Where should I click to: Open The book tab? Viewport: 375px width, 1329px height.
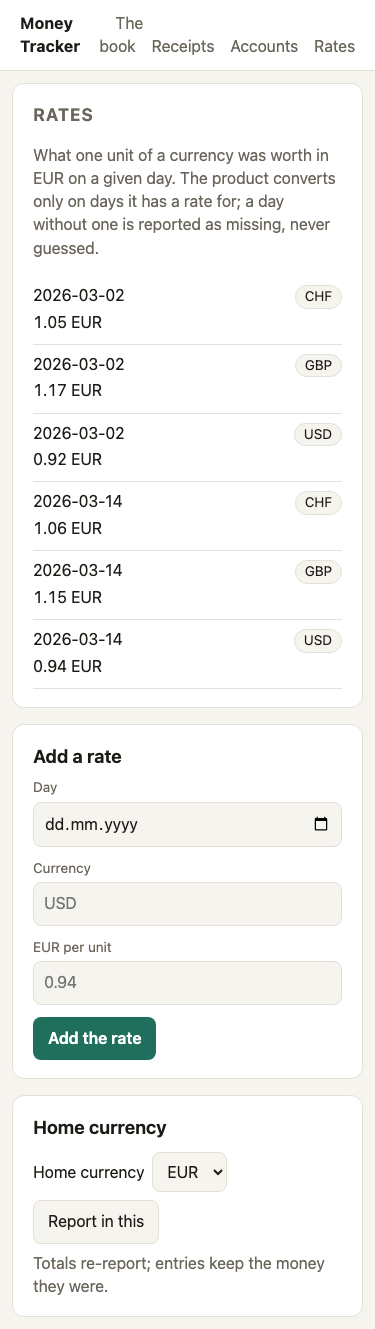123,34
